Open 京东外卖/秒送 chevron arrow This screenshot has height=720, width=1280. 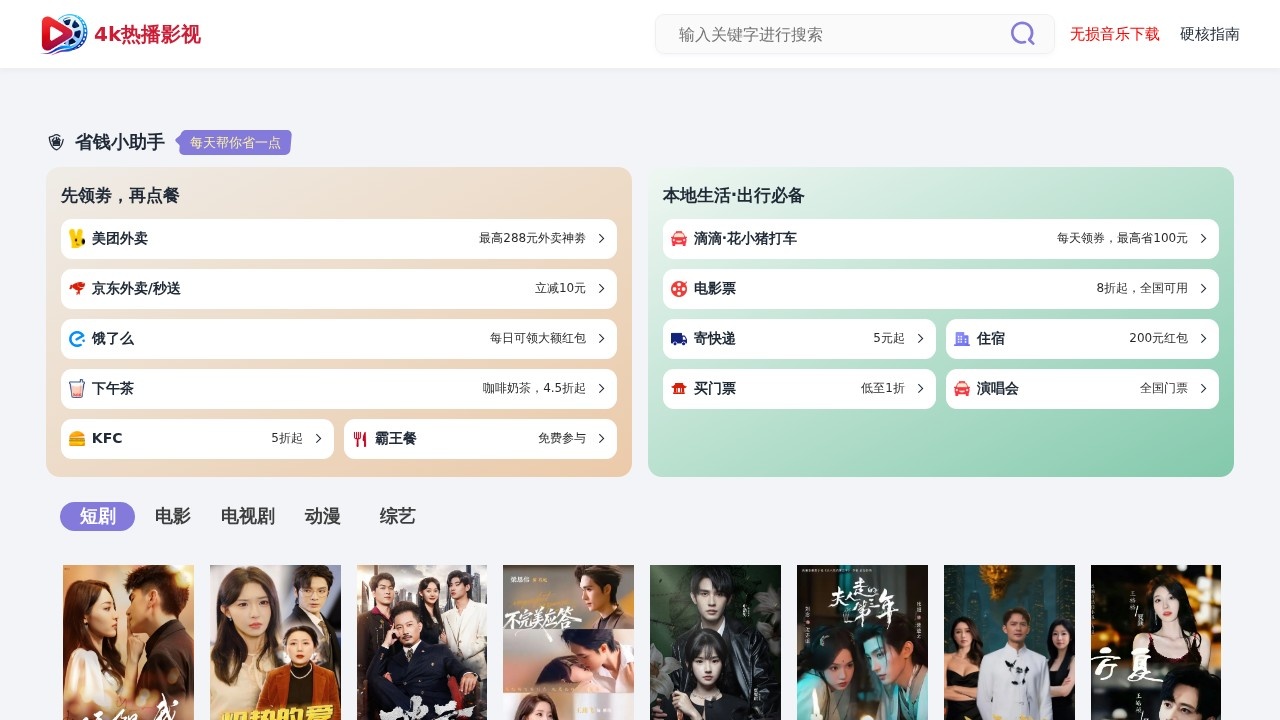pyautogui.click(x=601, y=289)
